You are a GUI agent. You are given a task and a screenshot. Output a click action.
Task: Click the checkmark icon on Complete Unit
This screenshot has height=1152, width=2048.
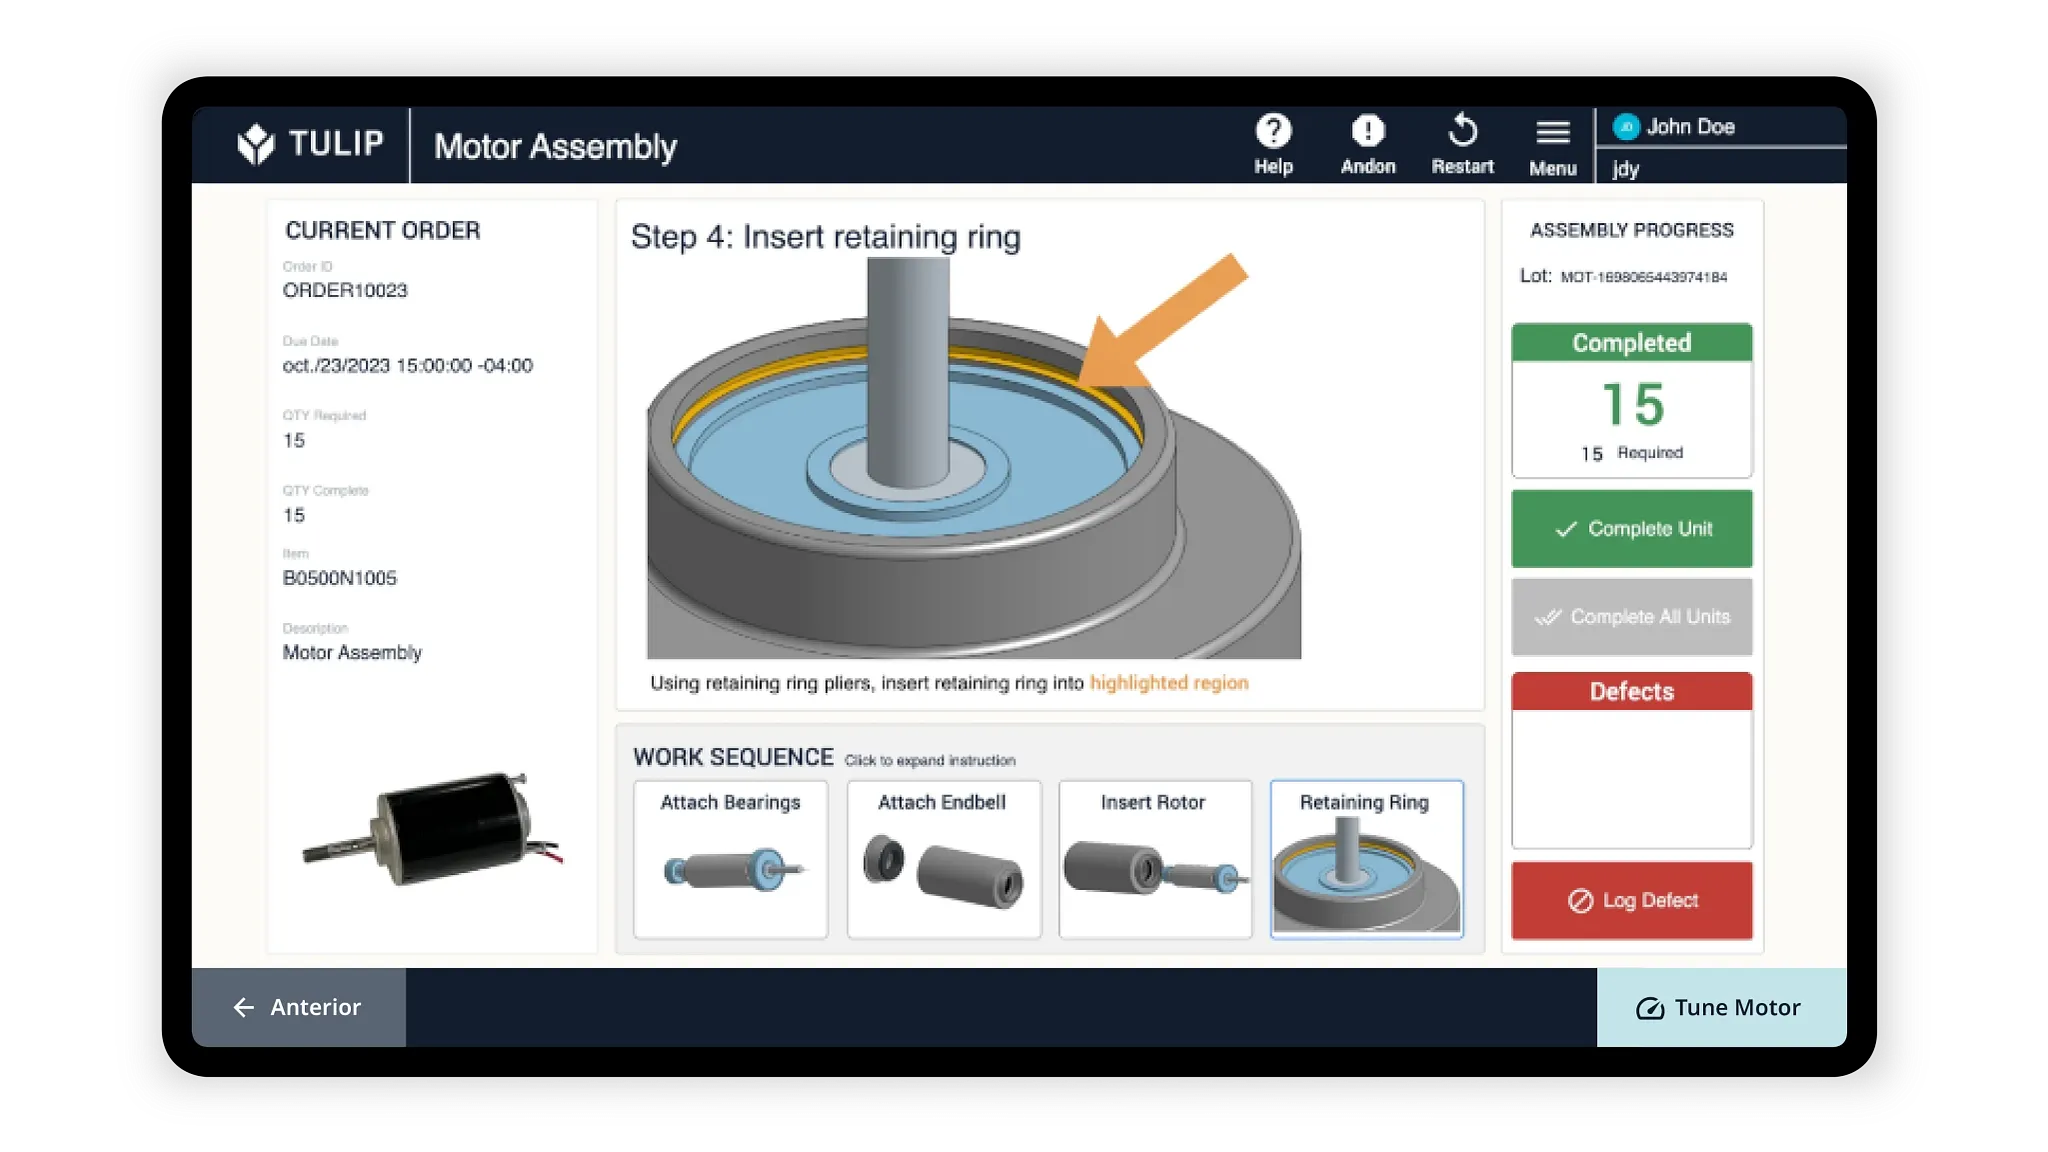pyautogui.click(x=1566, y=529)
